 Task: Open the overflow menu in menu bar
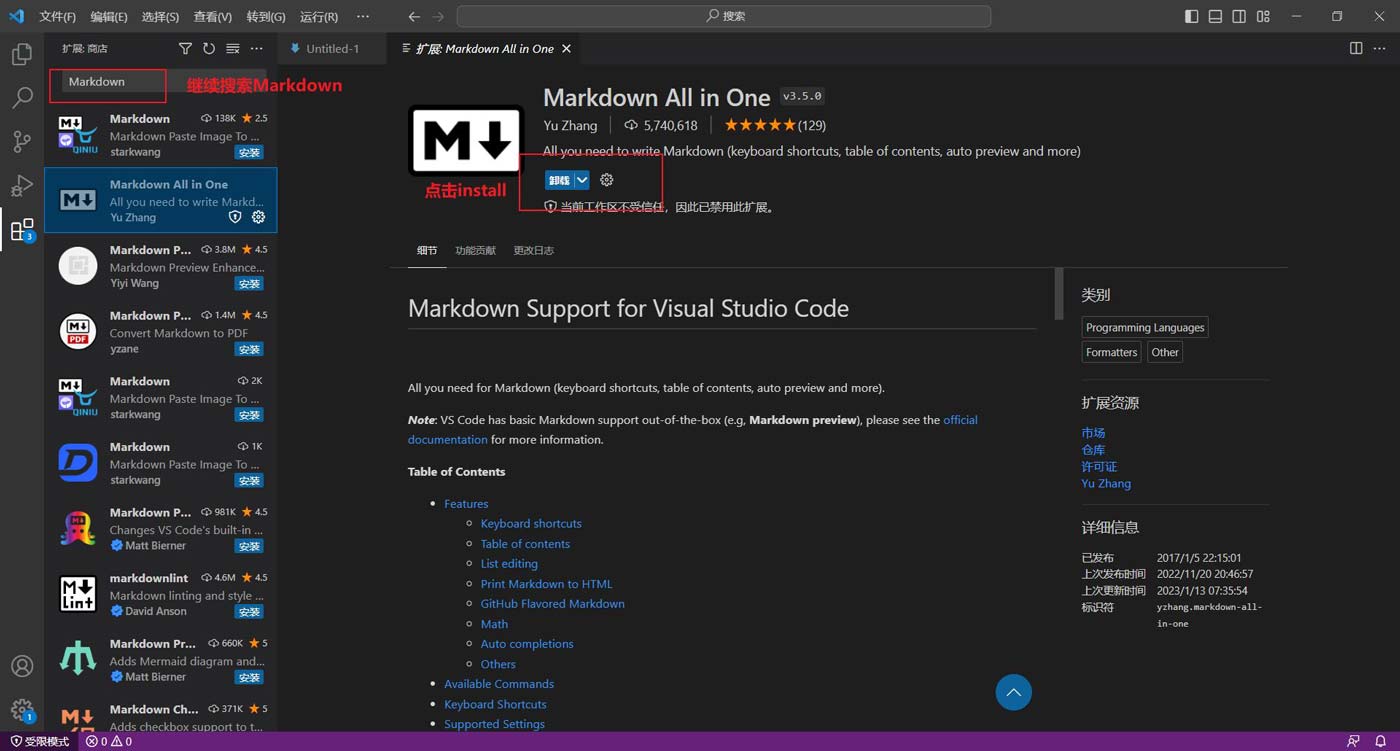tap(363, 16)
